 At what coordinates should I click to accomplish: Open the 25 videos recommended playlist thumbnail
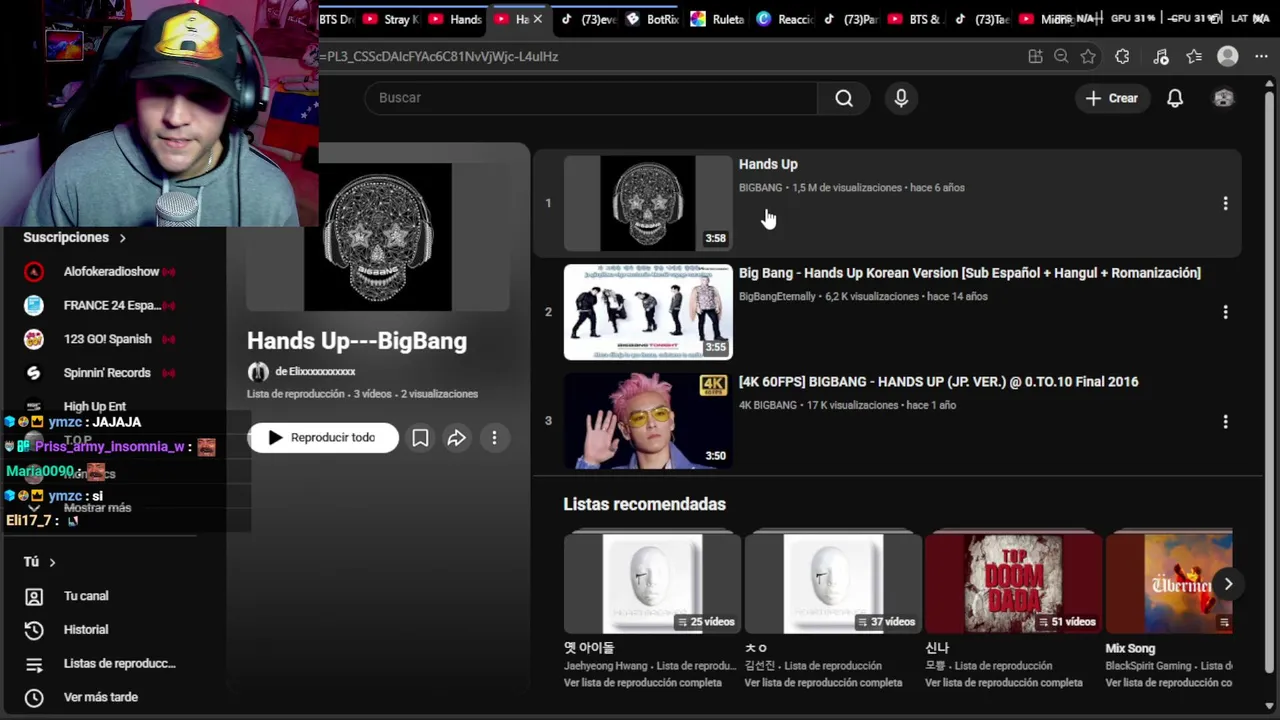[x=652, y=583]
